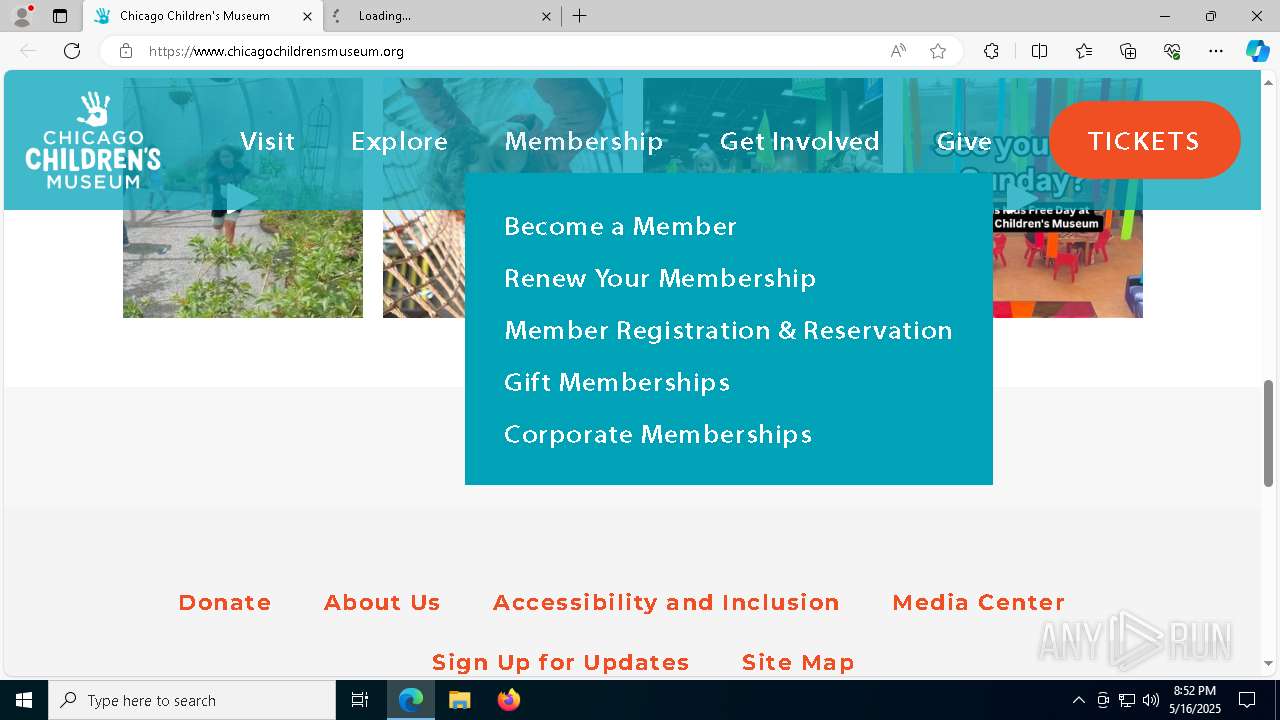Screen dimensions: 1280x720
Task: Launch Firefox from the taskbar
Action: pyautogui.click(x=508, y=700)
